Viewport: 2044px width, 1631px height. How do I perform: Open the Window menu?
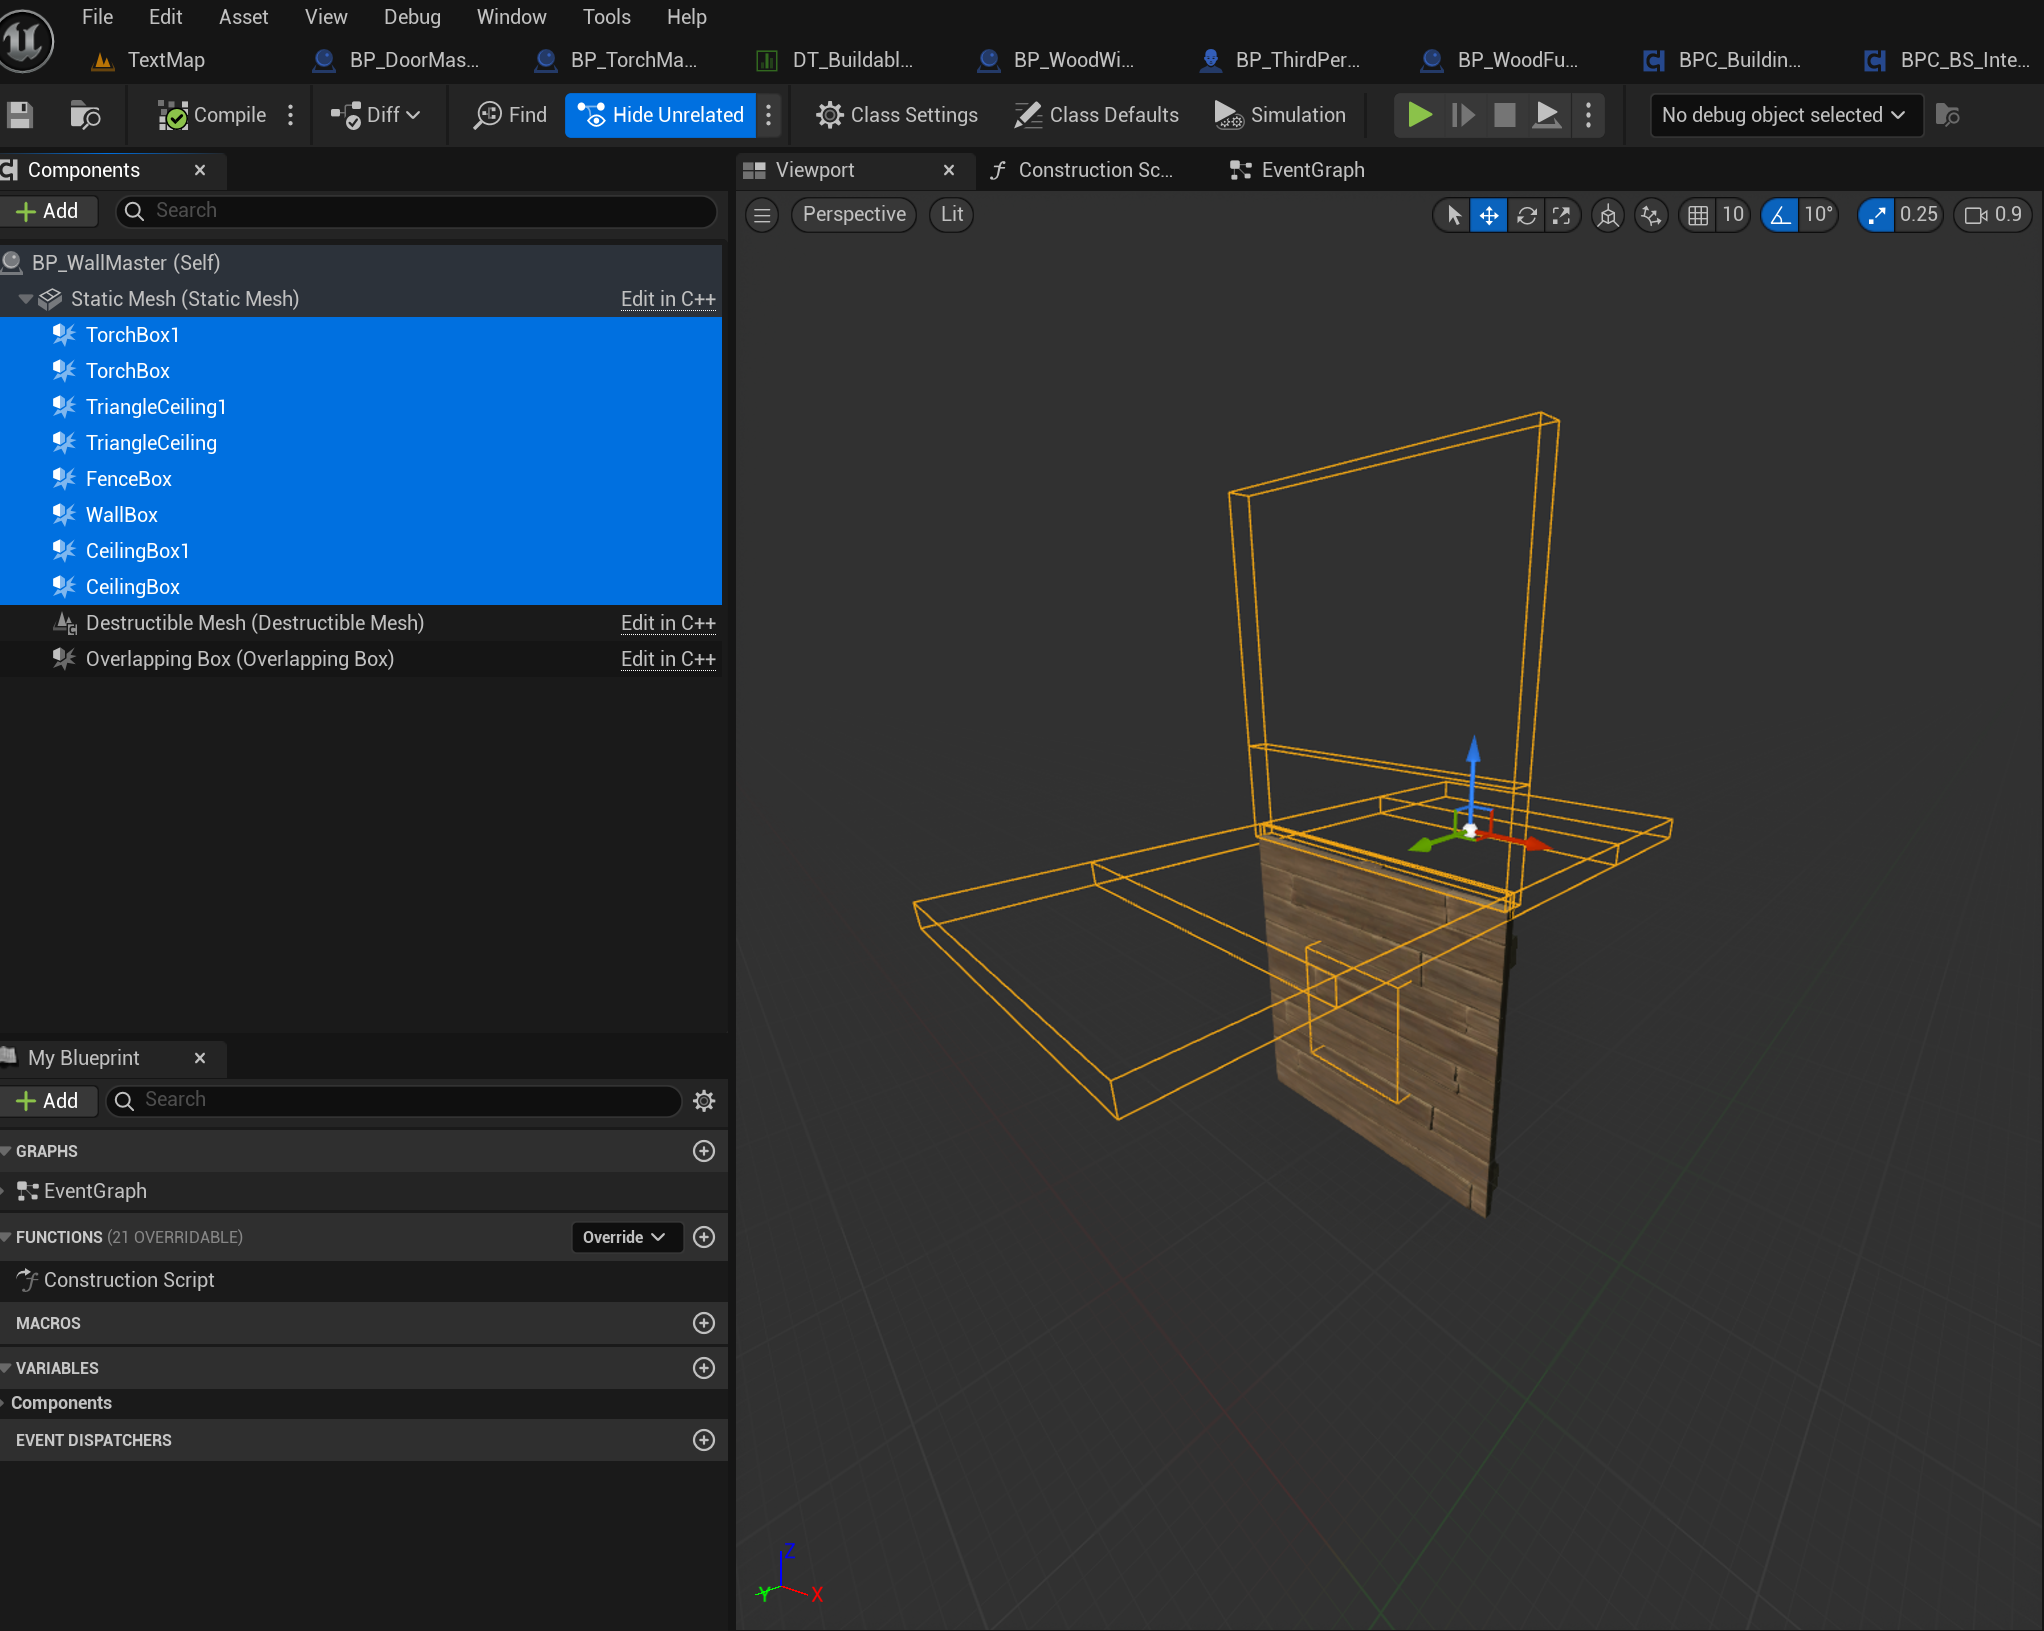[x=511, y=17]
